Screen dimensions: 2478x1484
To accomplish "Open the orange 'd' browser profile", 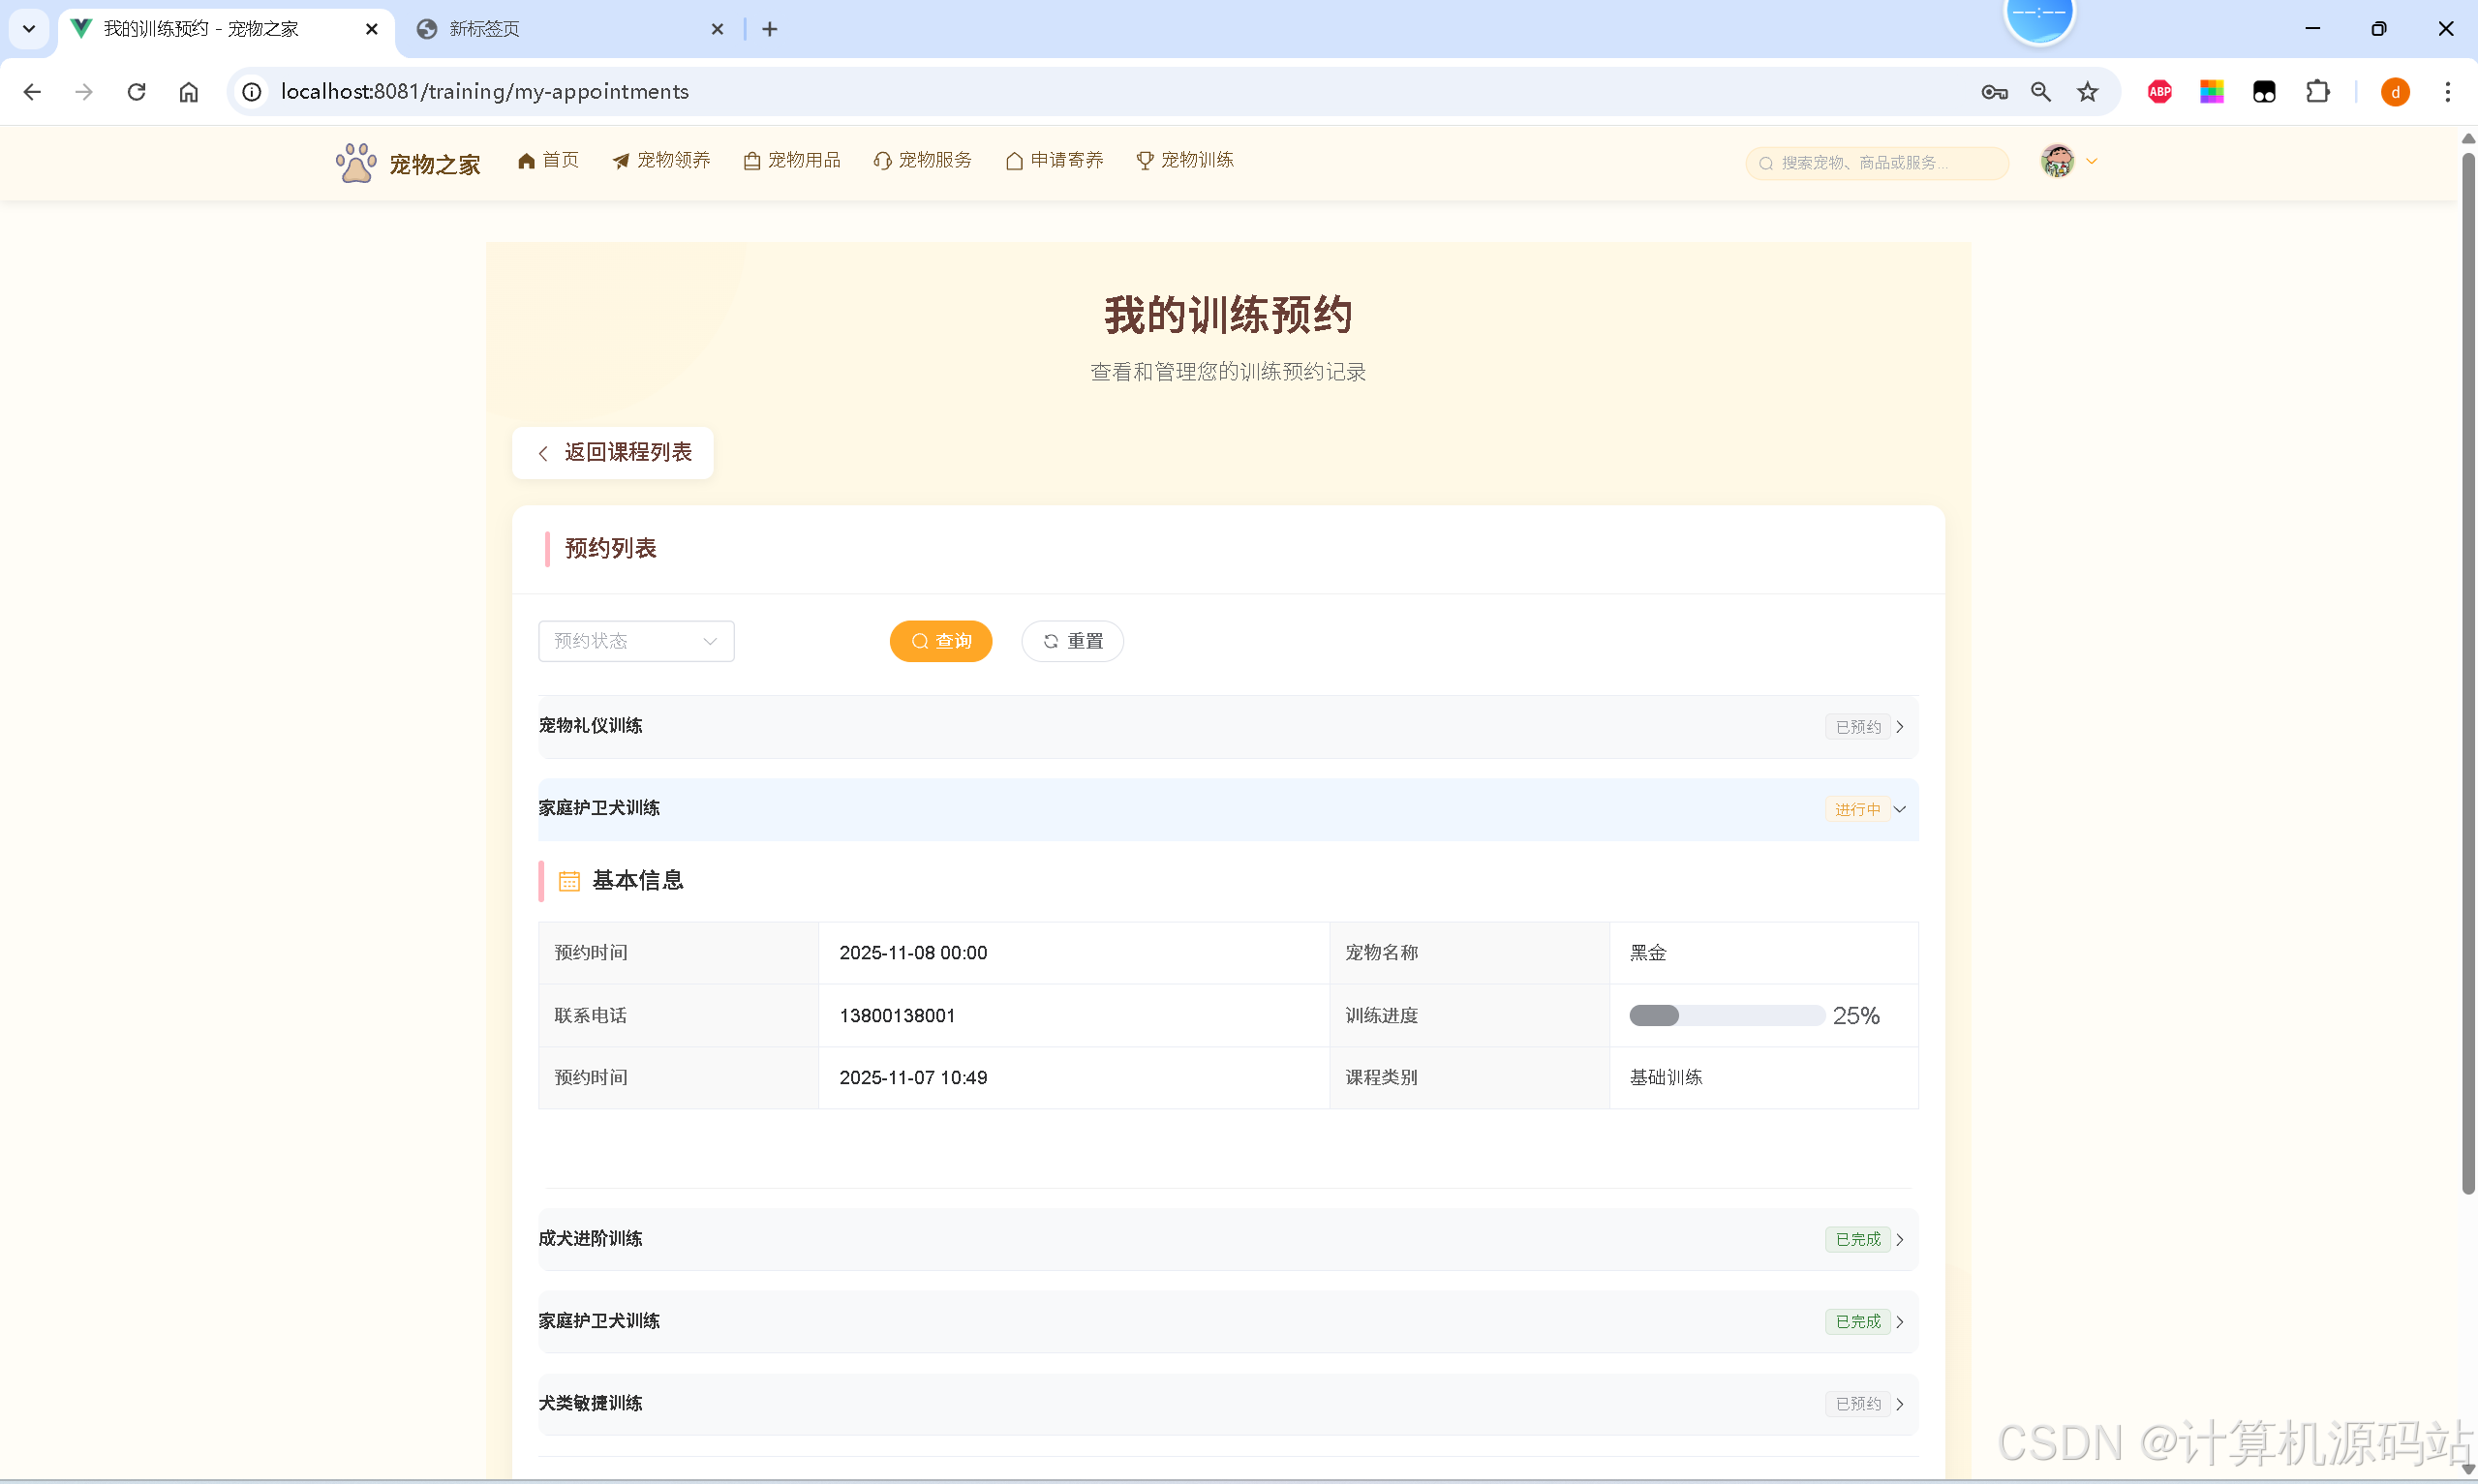I will [2395, 92].
